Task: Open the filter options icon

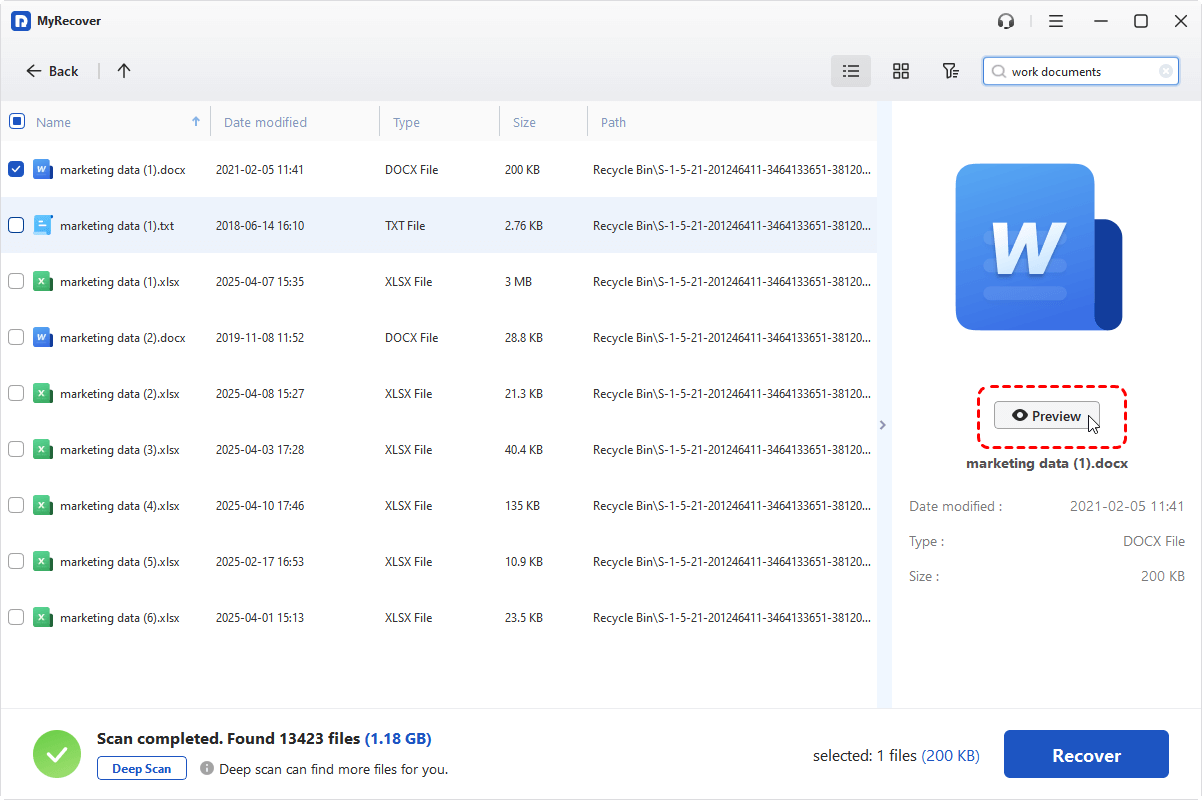Action: [x=950, y=71]
